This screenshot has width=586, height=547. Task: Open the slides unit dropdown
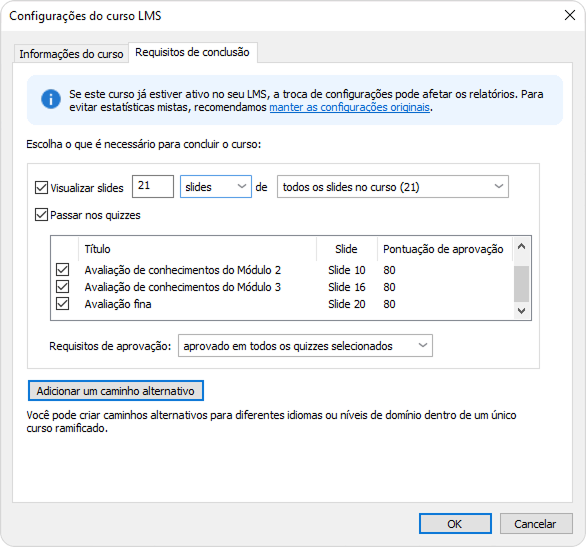pyautogui.click(x=216, y=186)
